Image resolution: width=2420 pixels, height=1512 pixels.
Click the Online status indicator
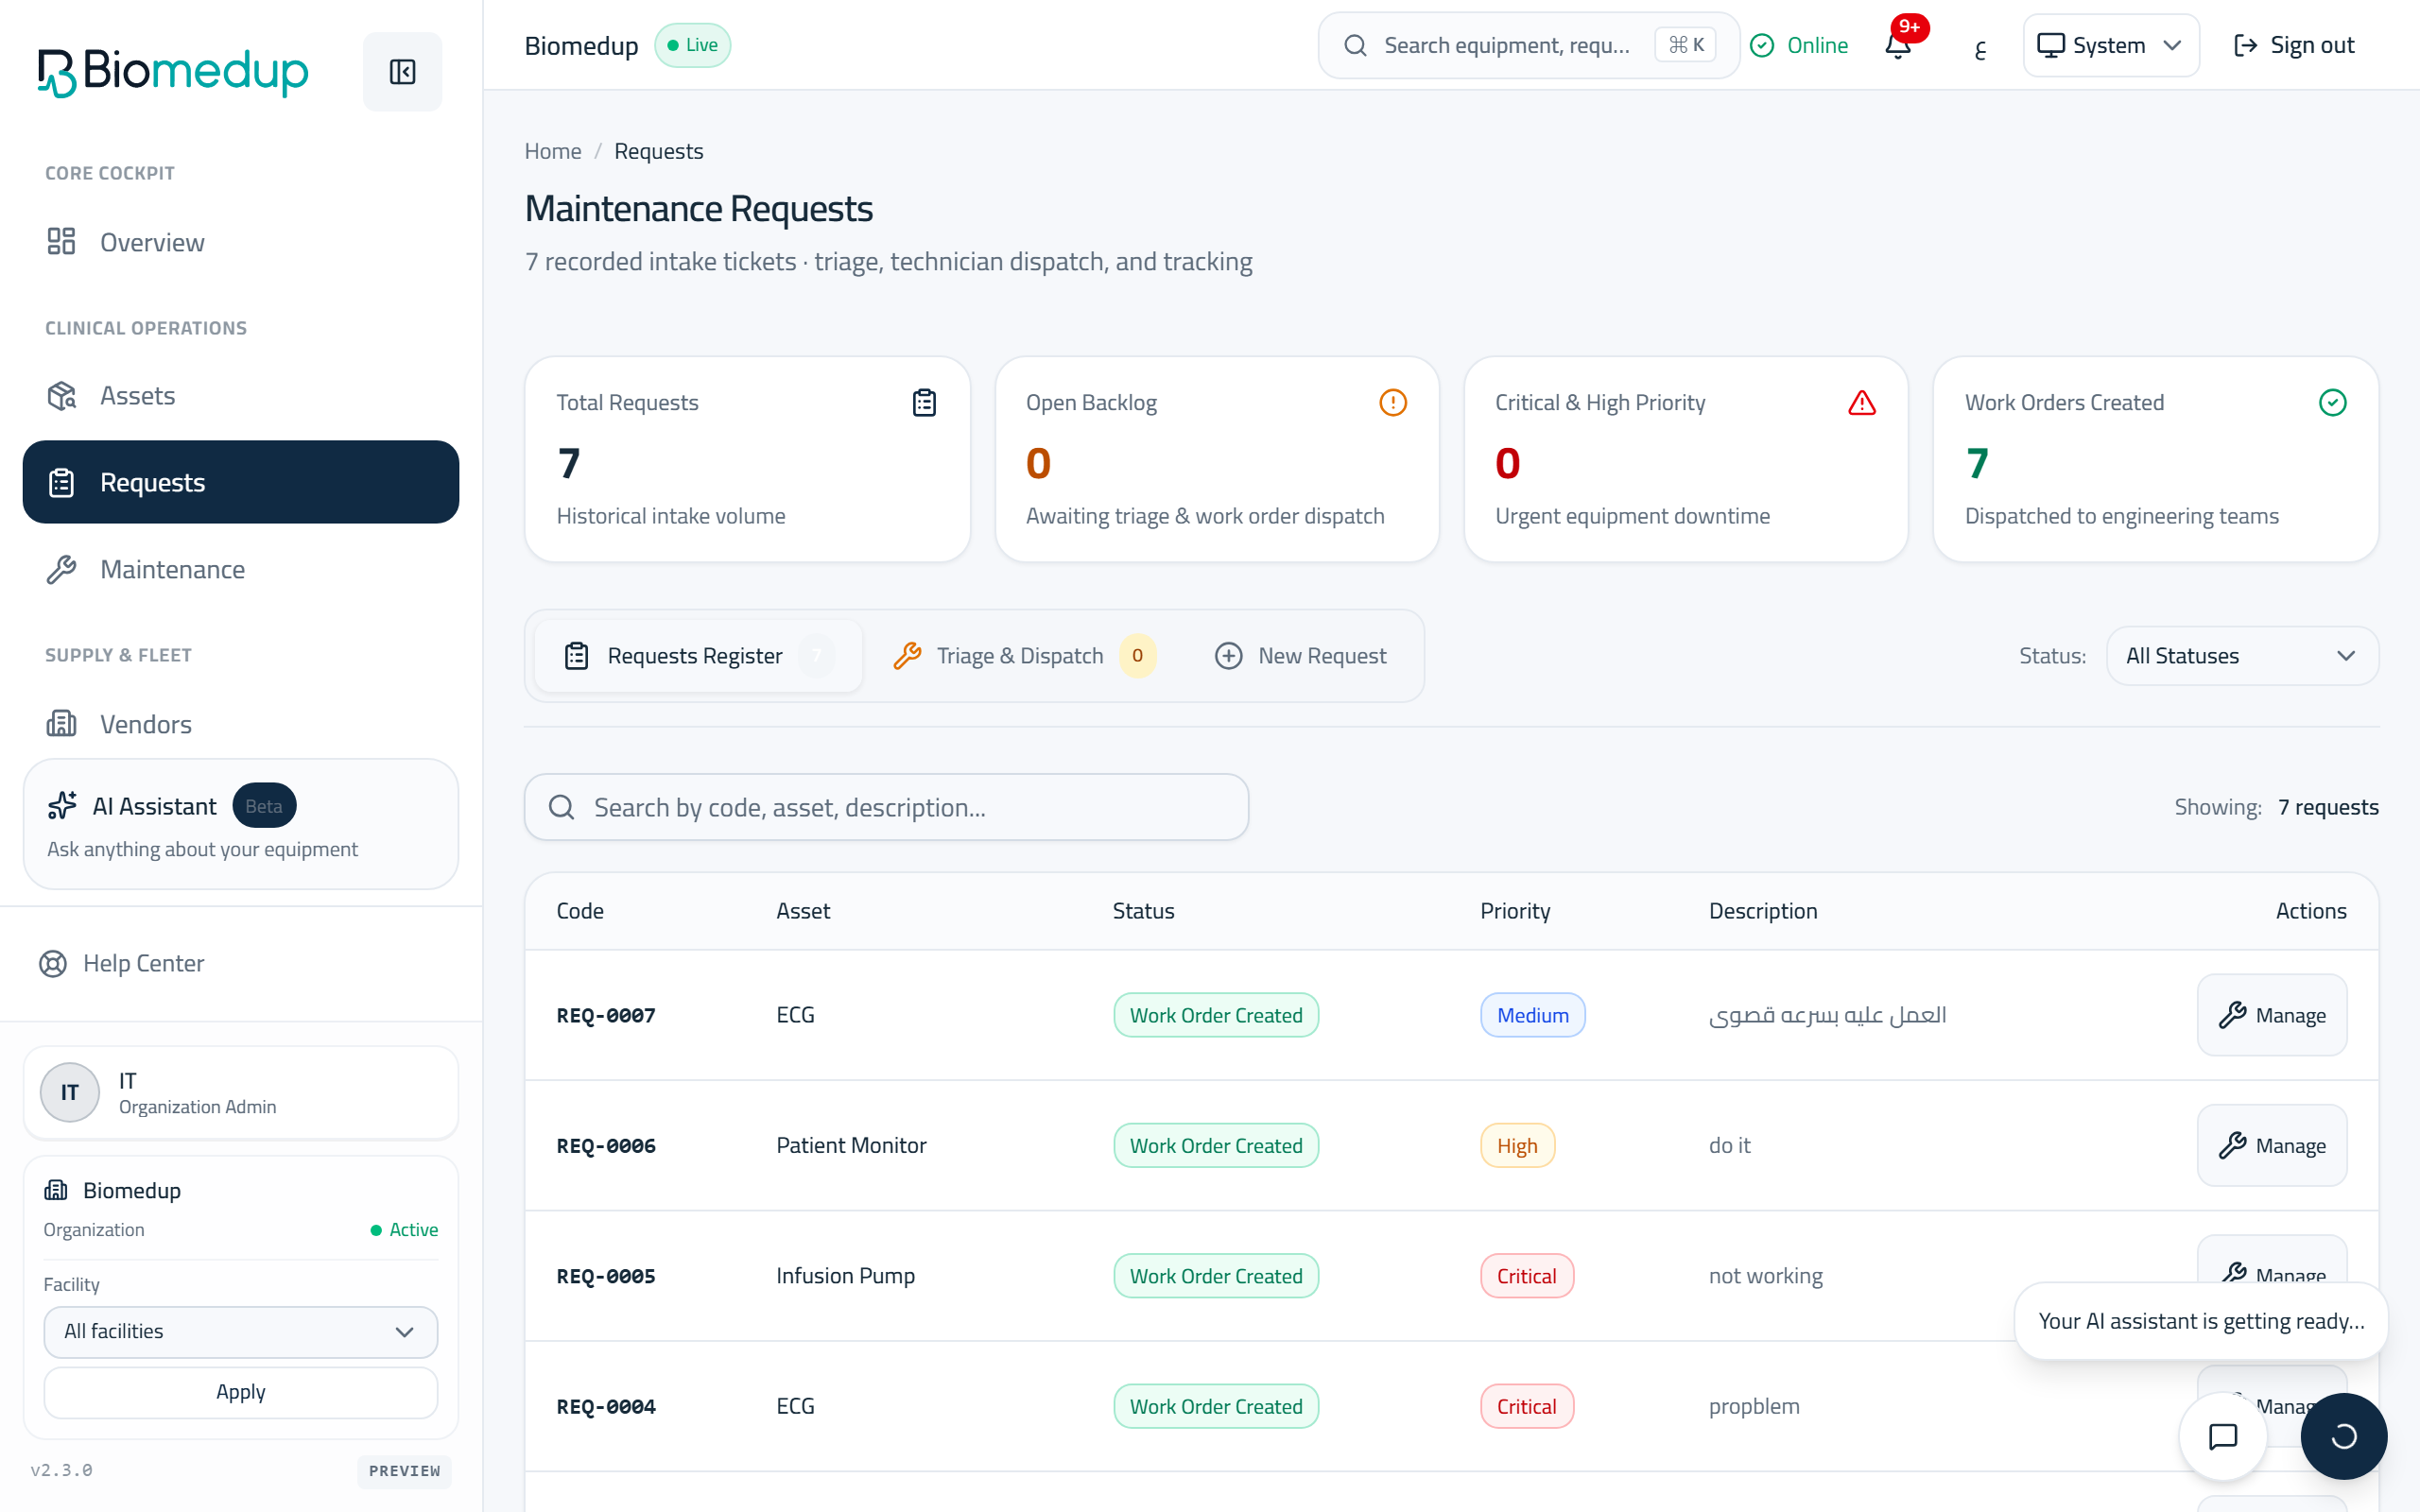(x=1799, y=45)
